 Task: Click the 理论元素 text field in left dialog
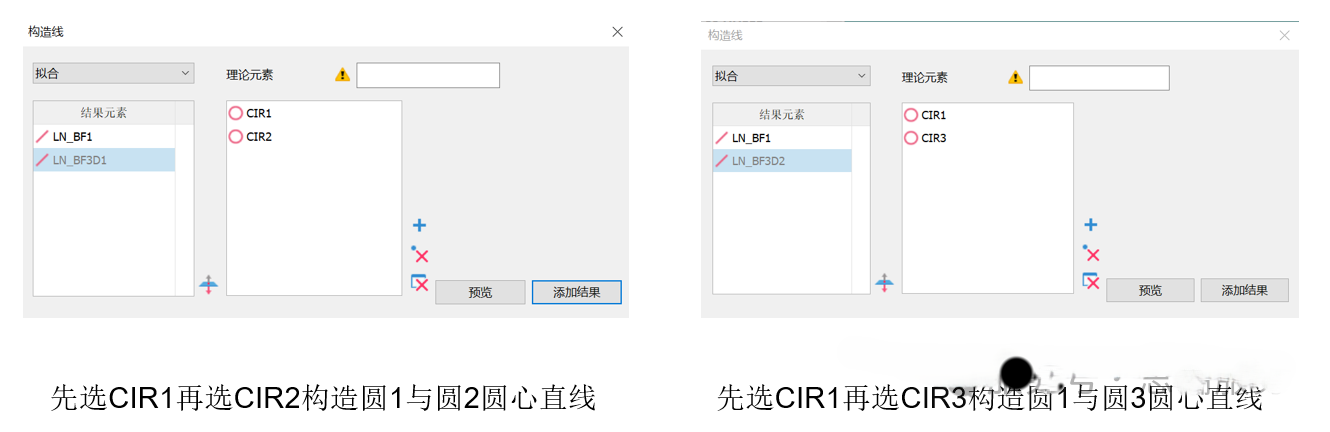428,75
